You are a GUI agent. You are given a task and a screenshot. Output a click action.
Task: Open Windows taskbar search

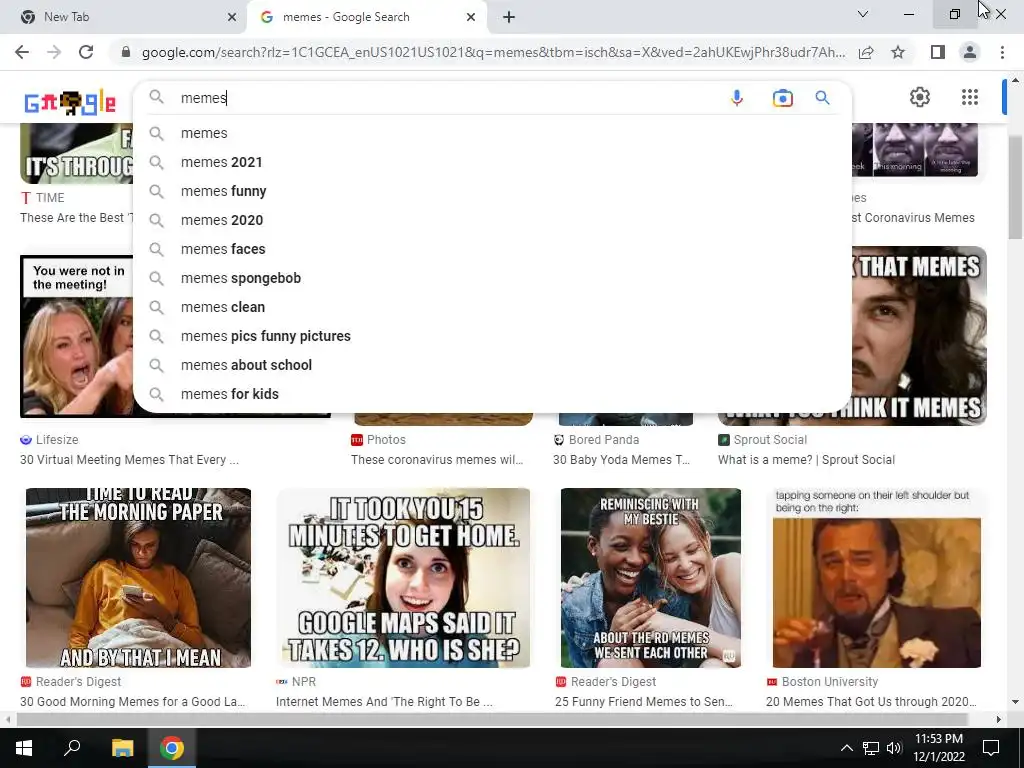tap(72, 748)
